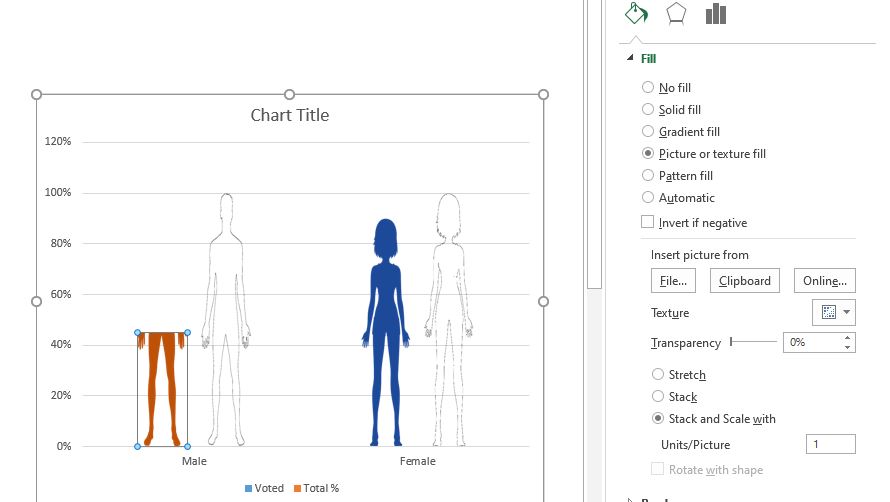Collapse the Fill section
Image resolution: width=890 pixels, height=502 pixels.
click(630, 58)
